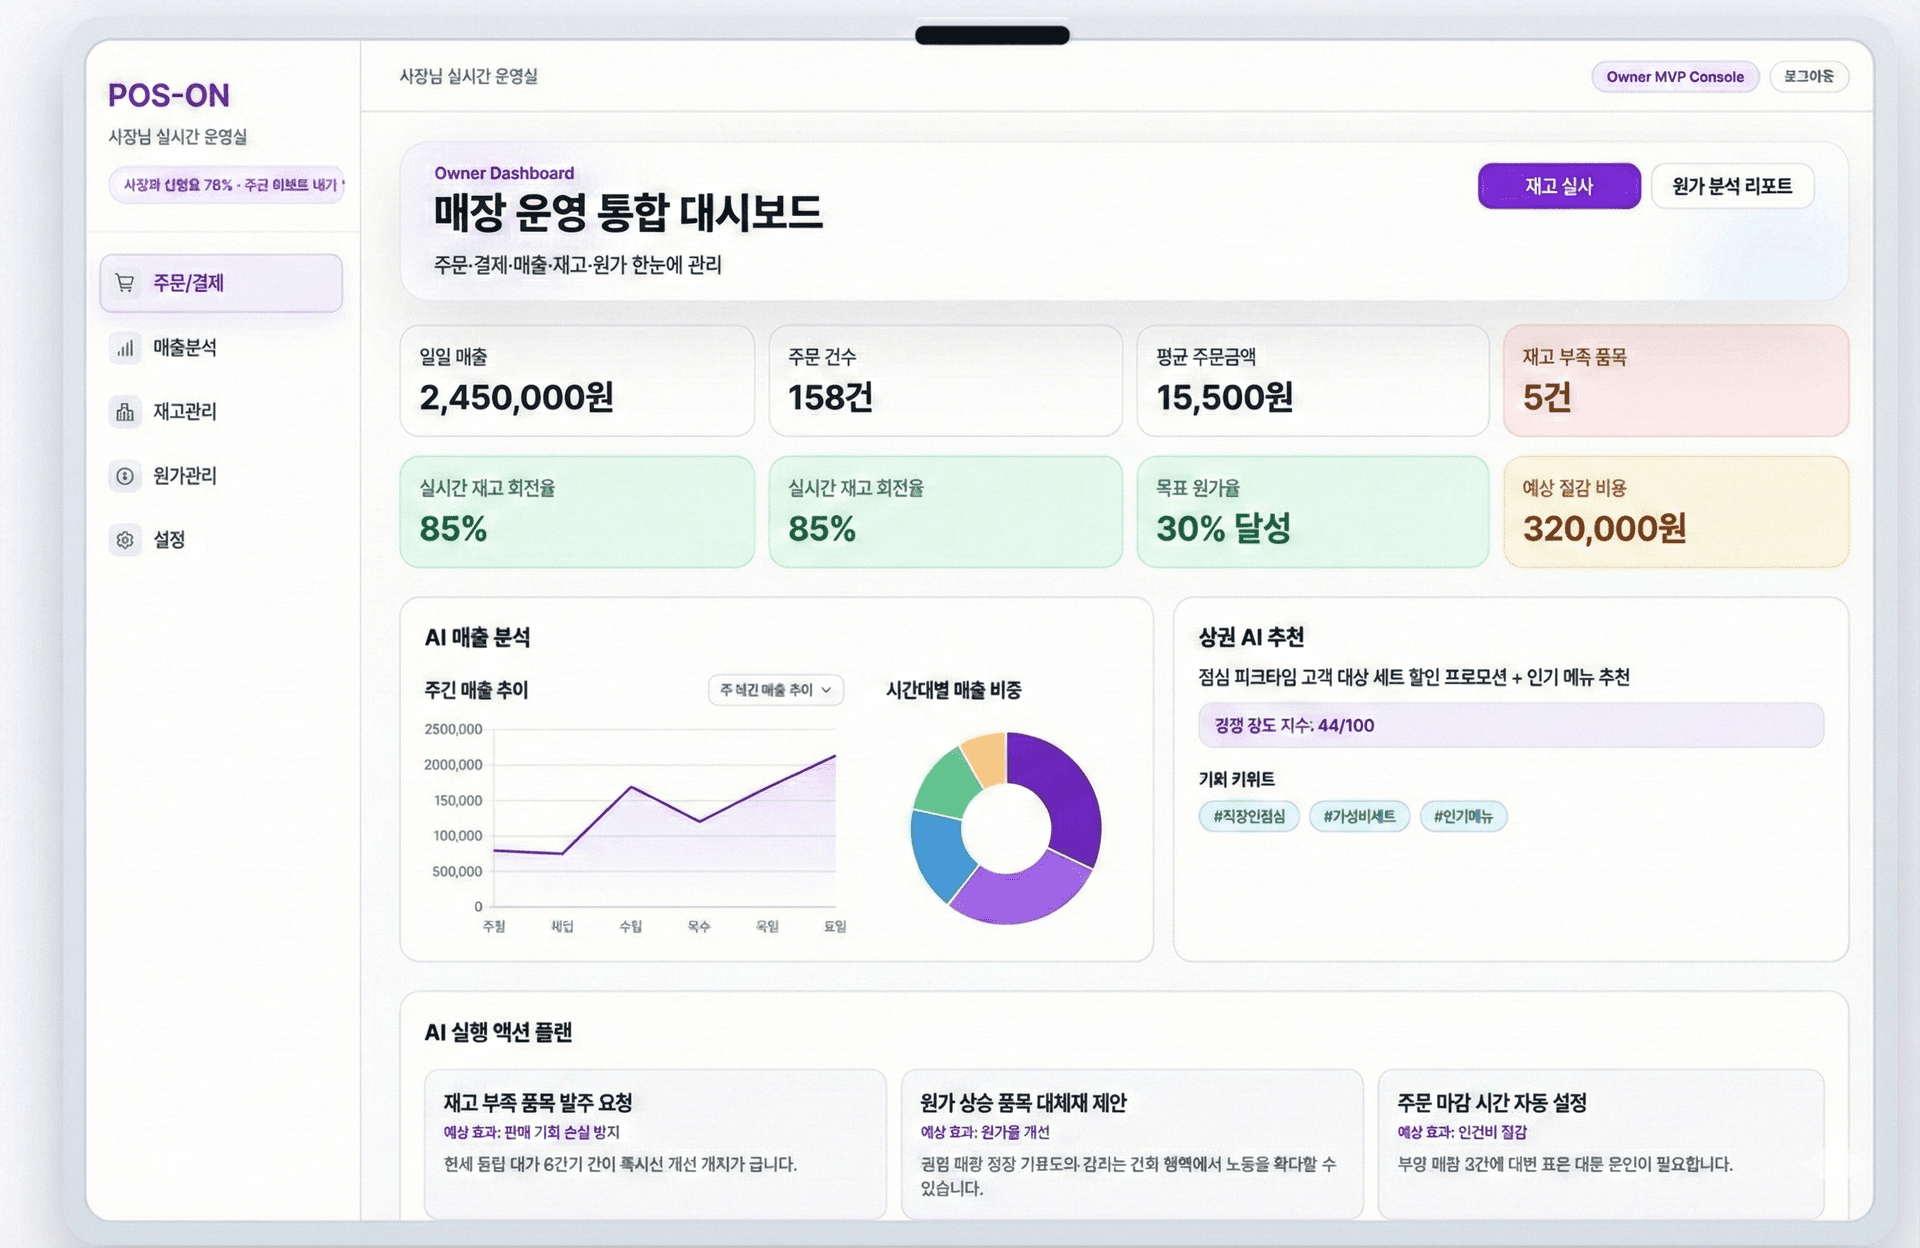Click the bar-chart icon next to 매출분석
The image size is (1920, 1248).
pyautogui.click(x=124, y=347)
